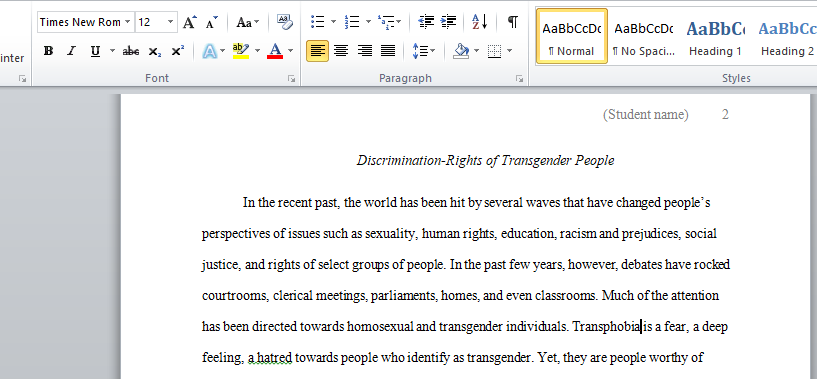Click the word "courtrooms" in the paragraph
The image size is (817, 379).
tap(235, 296)
